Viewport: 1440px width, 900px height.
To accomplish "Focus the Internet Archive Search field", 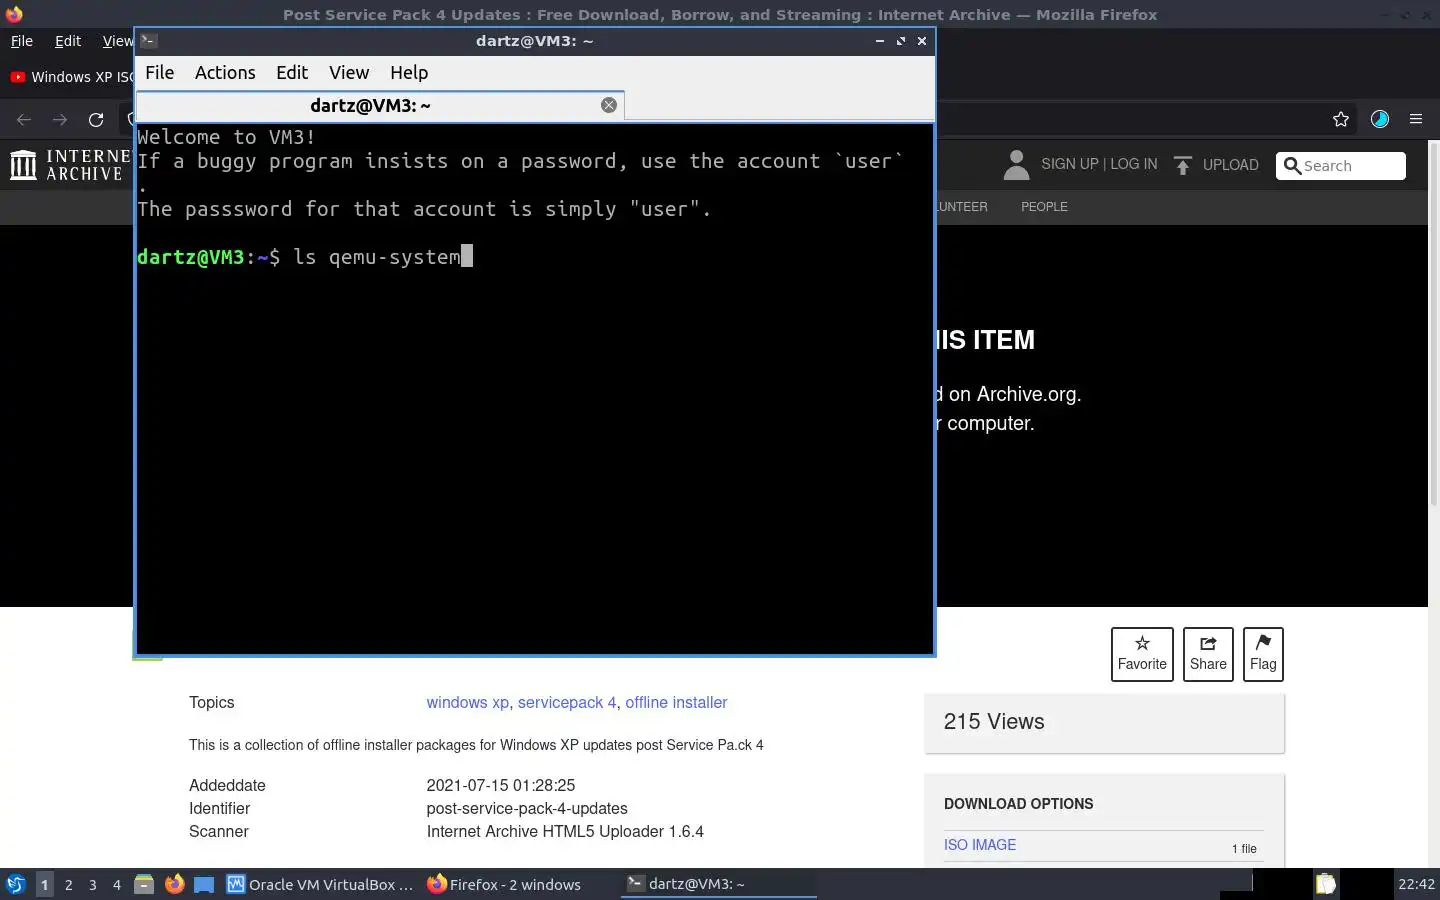I will point(1341,166).
